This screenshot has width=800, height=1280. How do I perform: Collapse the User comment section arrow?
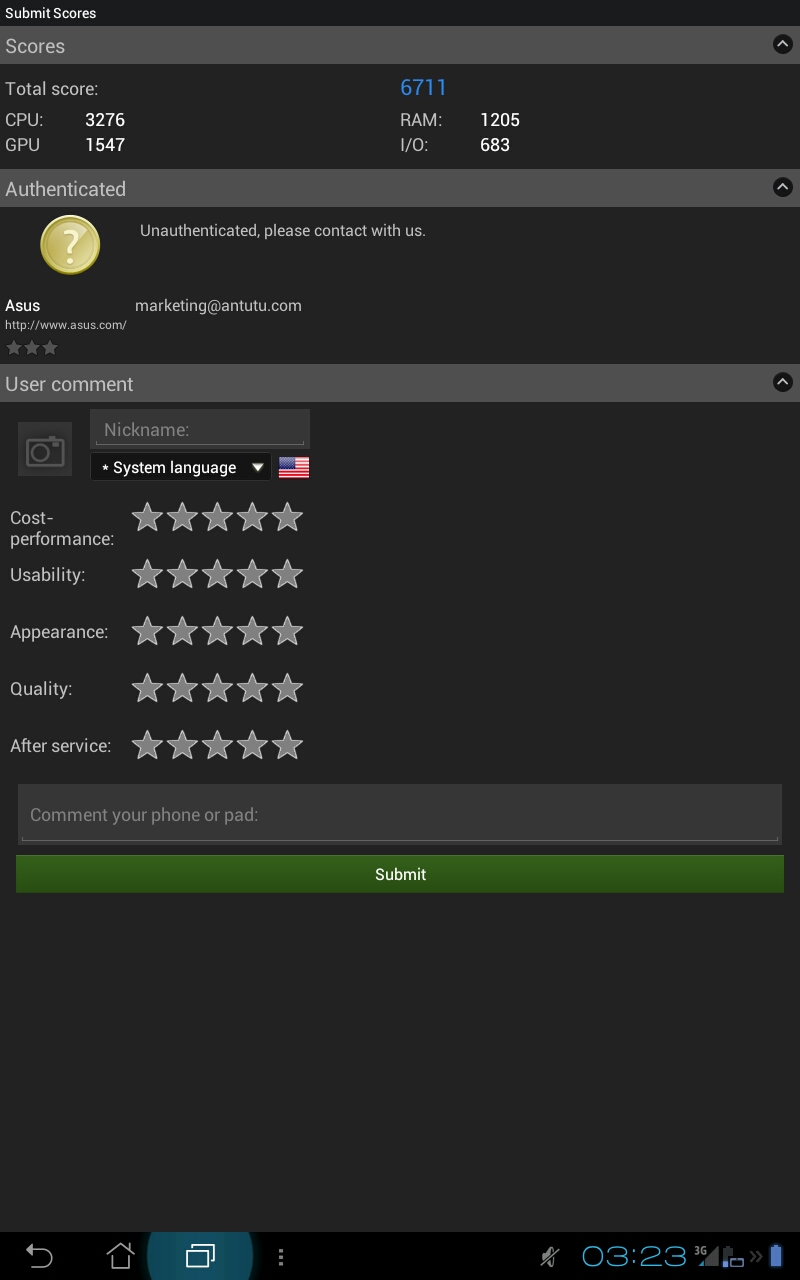(x=783, y=382)
